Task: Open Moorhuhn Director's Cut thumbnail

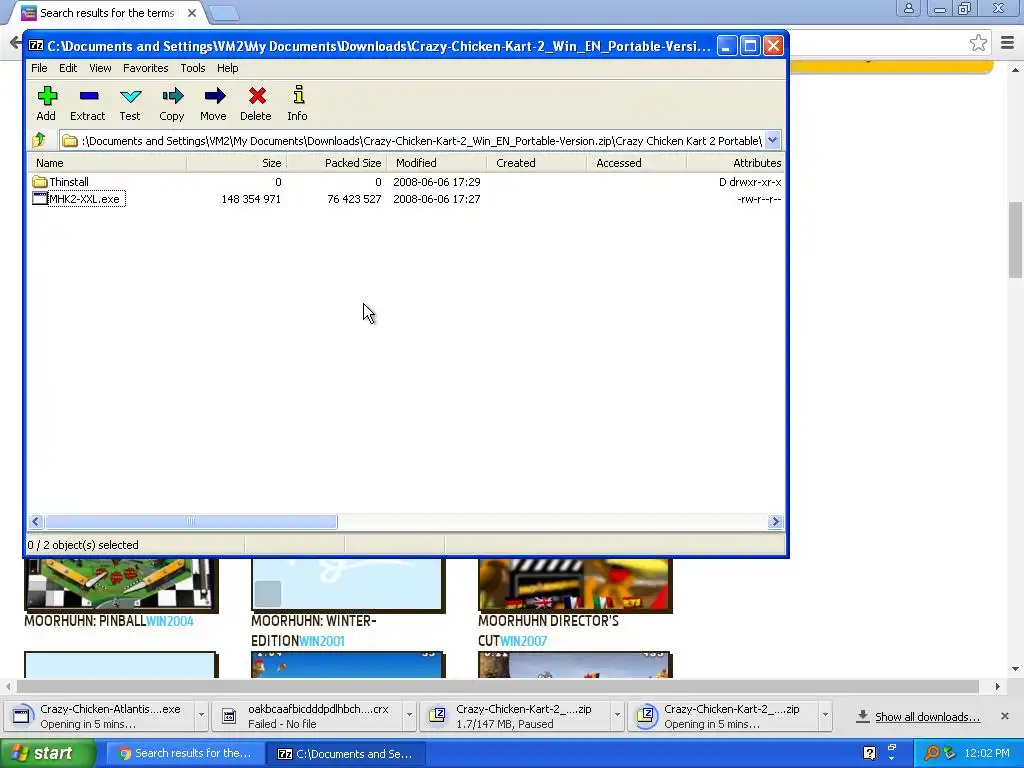Action: [575, 584]
